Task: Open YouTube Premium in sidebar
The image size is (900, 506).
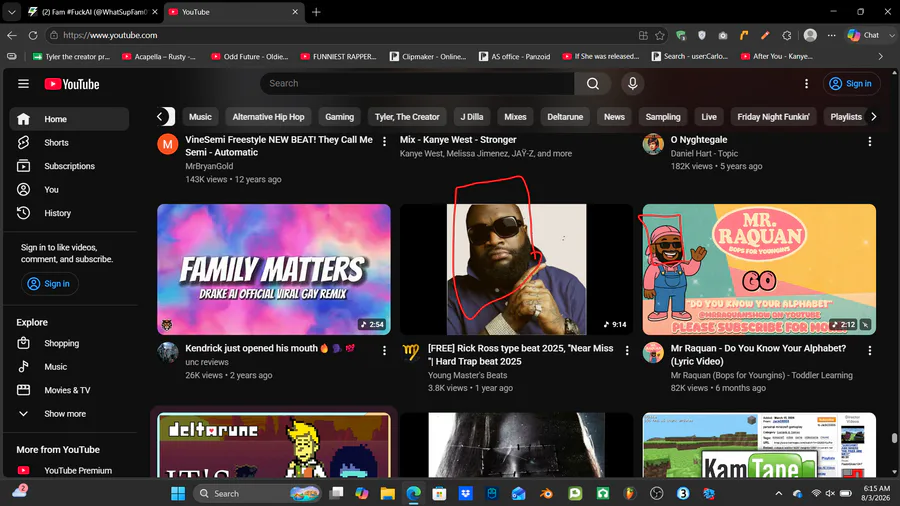Action: (69, 470)
